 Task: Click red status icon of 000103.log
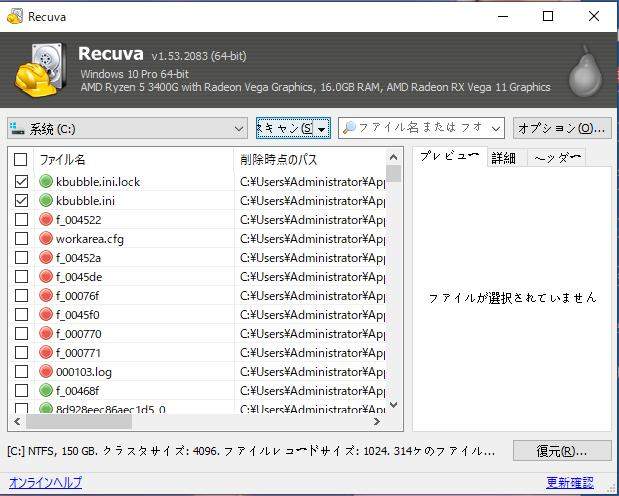click(46, 372)
